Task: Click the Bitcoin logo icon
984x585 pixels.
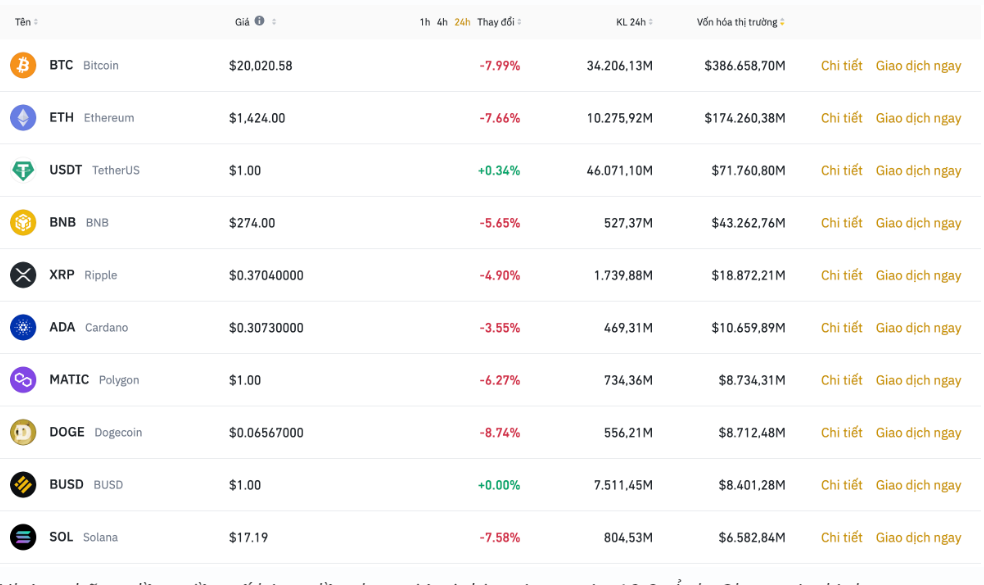Action: [23, 65]
